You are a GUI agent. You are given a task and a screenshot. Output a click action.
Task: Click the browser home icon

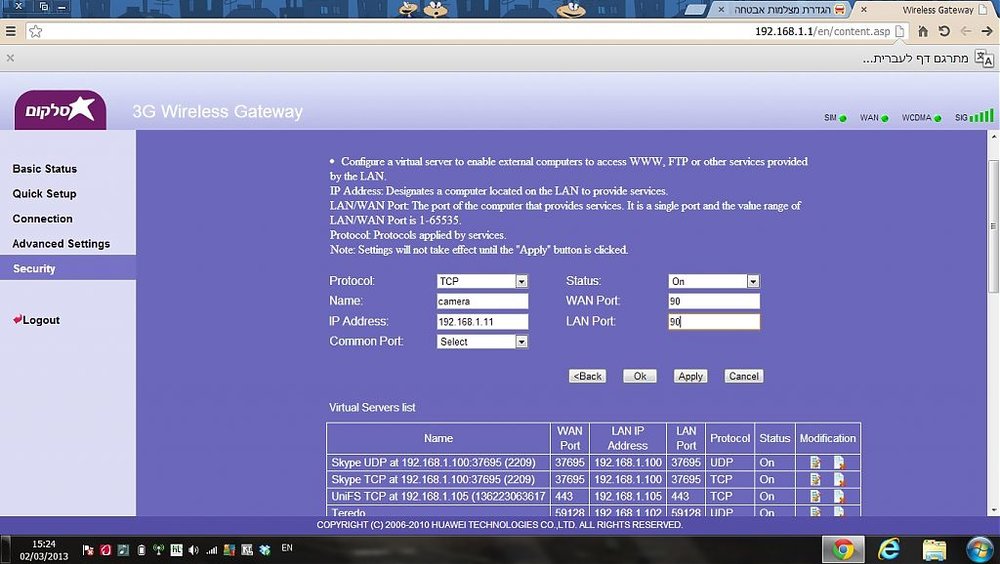(x=923, y=31)
